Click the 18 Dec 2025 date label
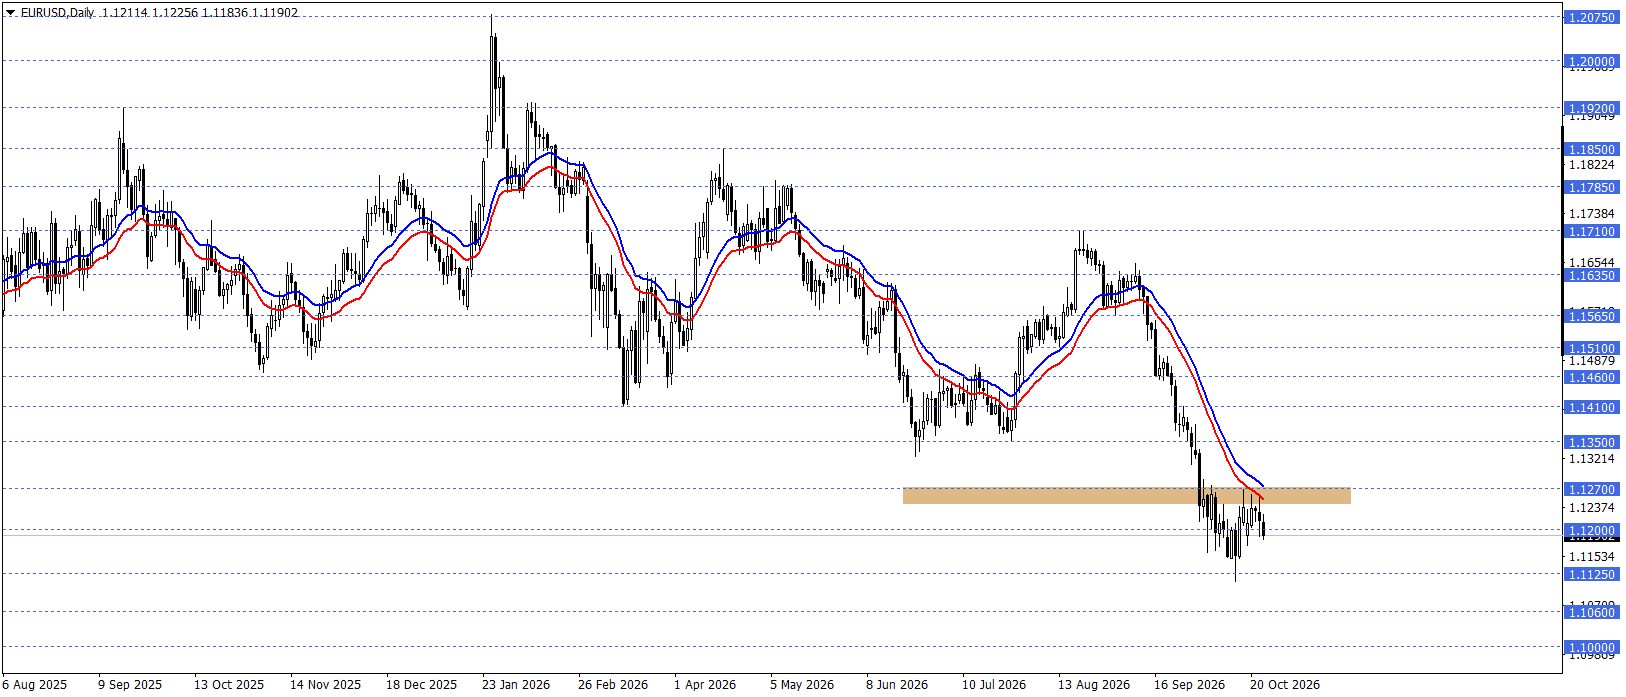 tap(421, 685)
